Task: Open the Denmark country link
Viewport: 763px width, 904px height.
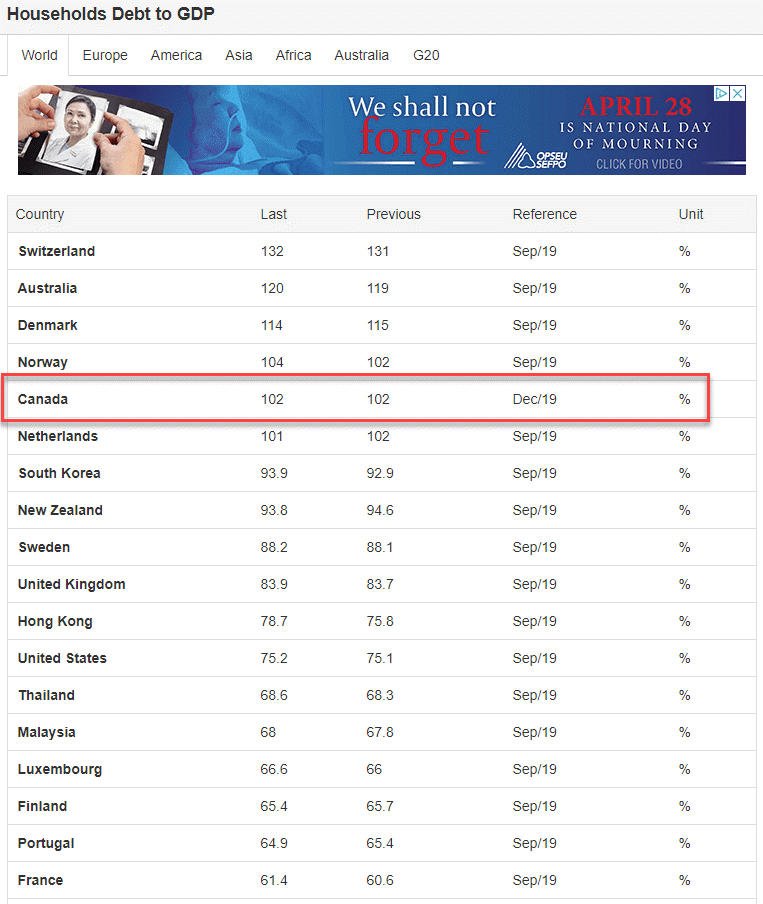Action: point(48,325)
